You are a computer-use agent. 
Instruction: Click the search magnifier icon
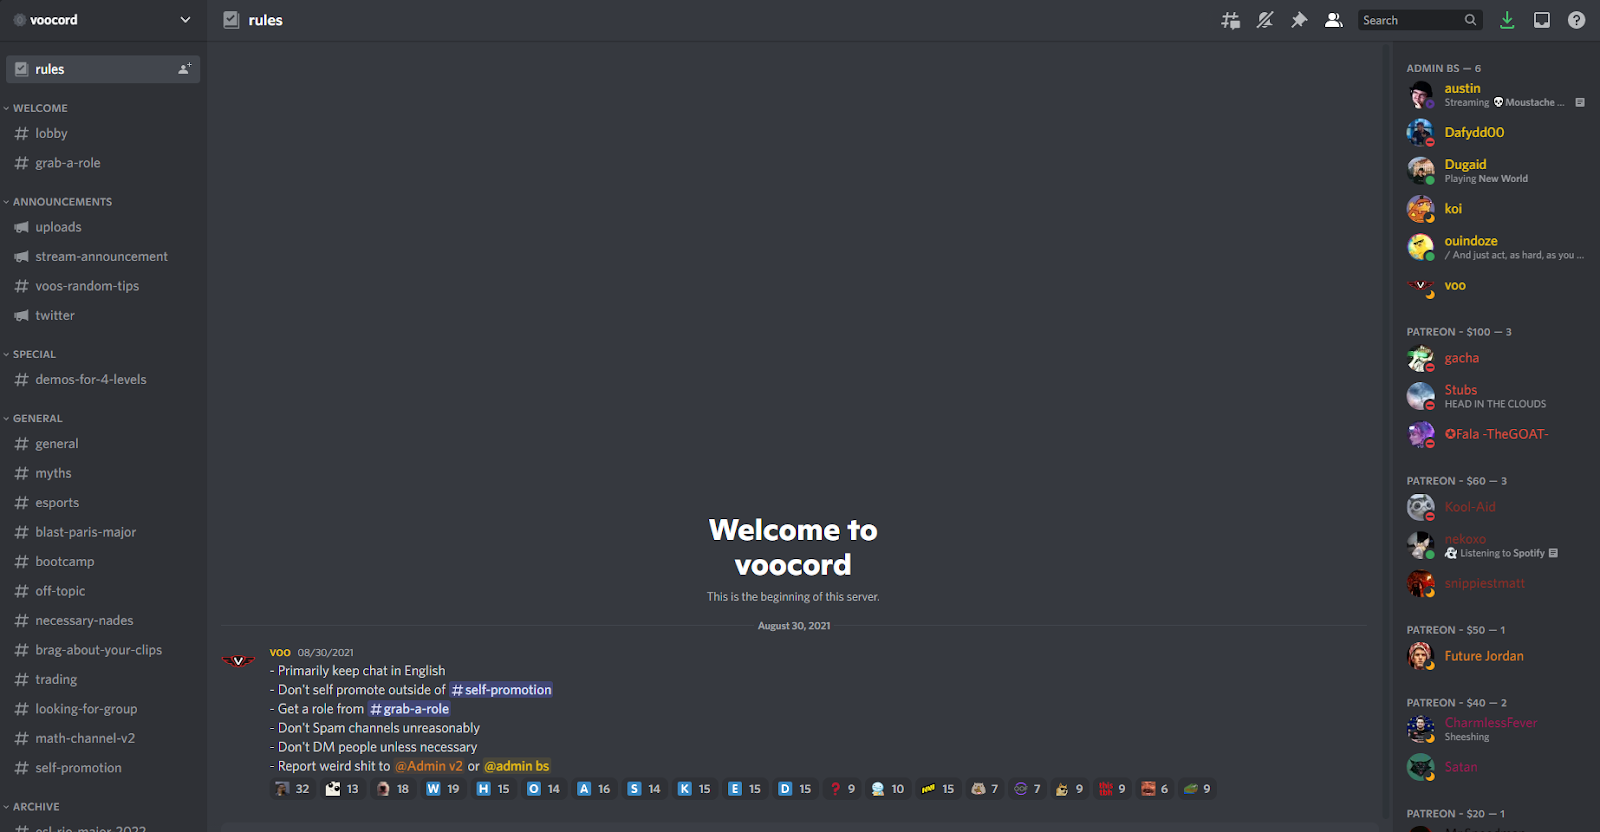pos(1470,20)
